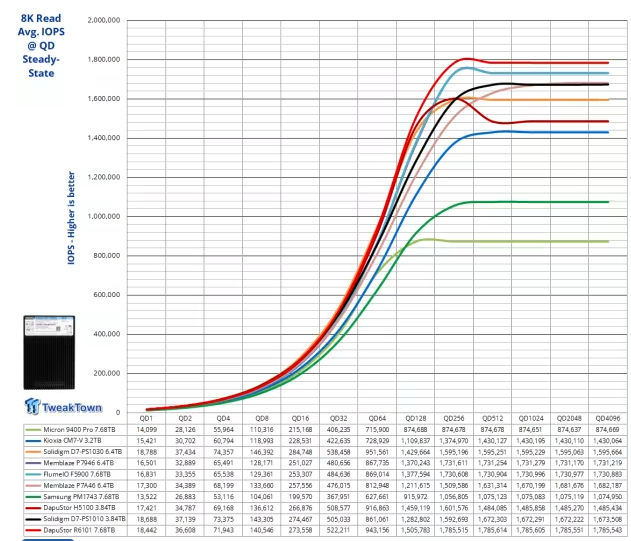The width and height of the screenshot is (631, 541).
Task: Click the SSD drive product thumbnail
Action: (x=49, y=353)
